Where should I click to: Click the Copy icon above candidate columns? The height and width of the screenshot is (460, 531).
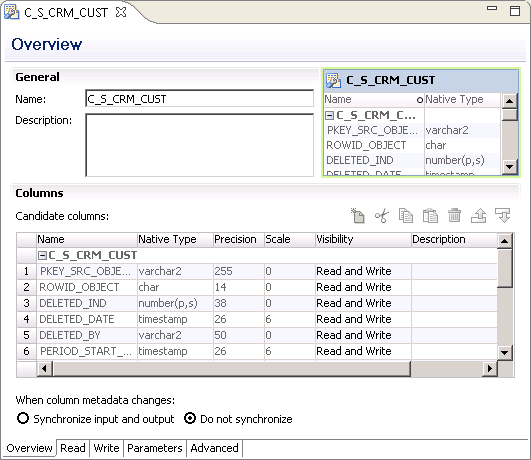[x=406, y=216]
